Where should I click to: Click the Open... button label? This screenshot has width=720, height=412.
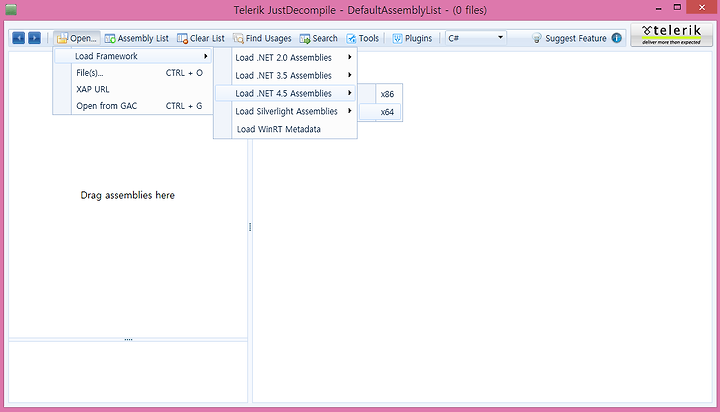[x=83, y=39]
